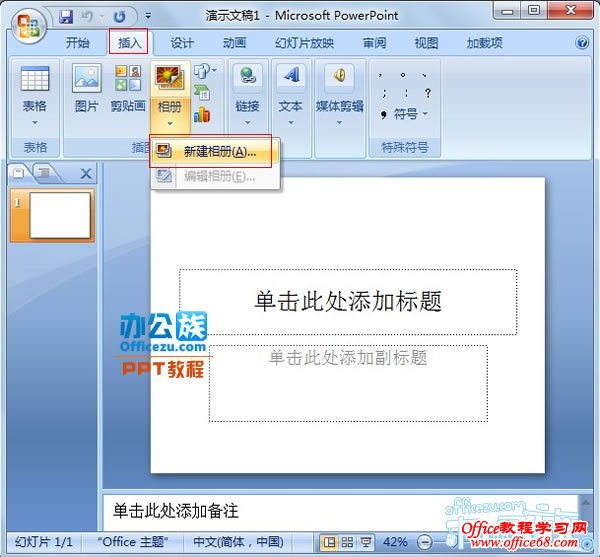
Task: Switch to the 设计 tab
Action: tap(182, 42)
